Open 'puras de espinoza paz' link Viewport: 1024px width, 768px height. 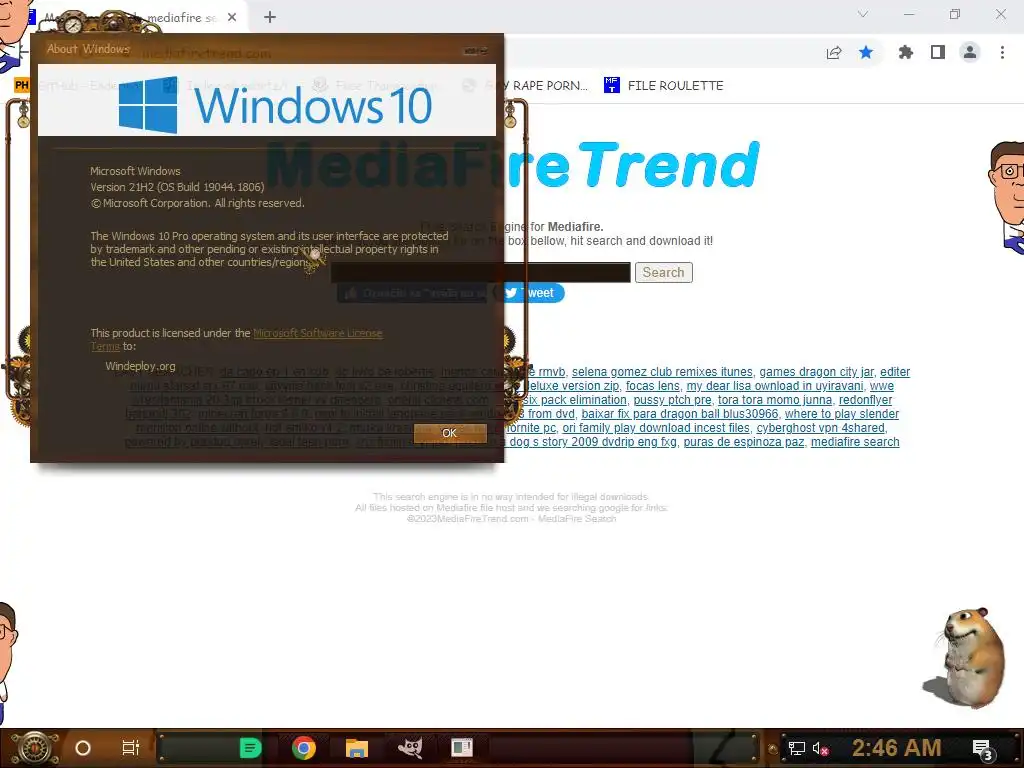pos(744,442)
